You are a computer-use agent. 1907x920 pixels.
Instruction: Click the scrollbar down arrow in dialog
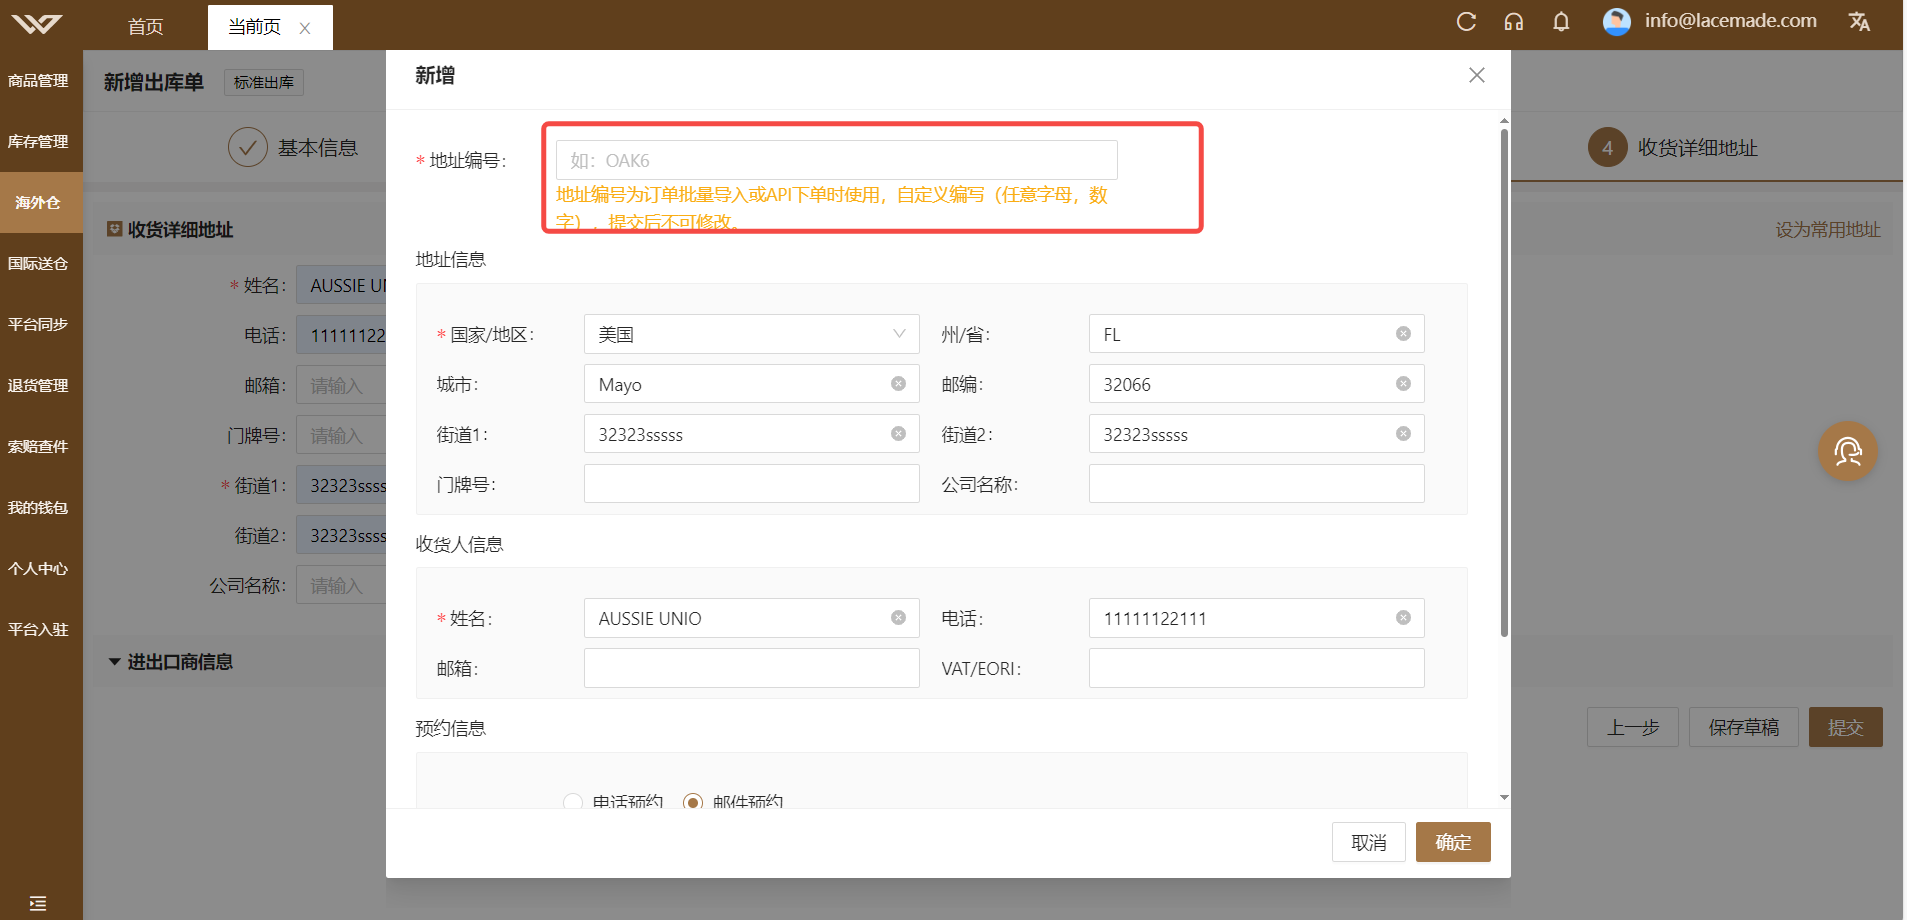coord(1504,797)
